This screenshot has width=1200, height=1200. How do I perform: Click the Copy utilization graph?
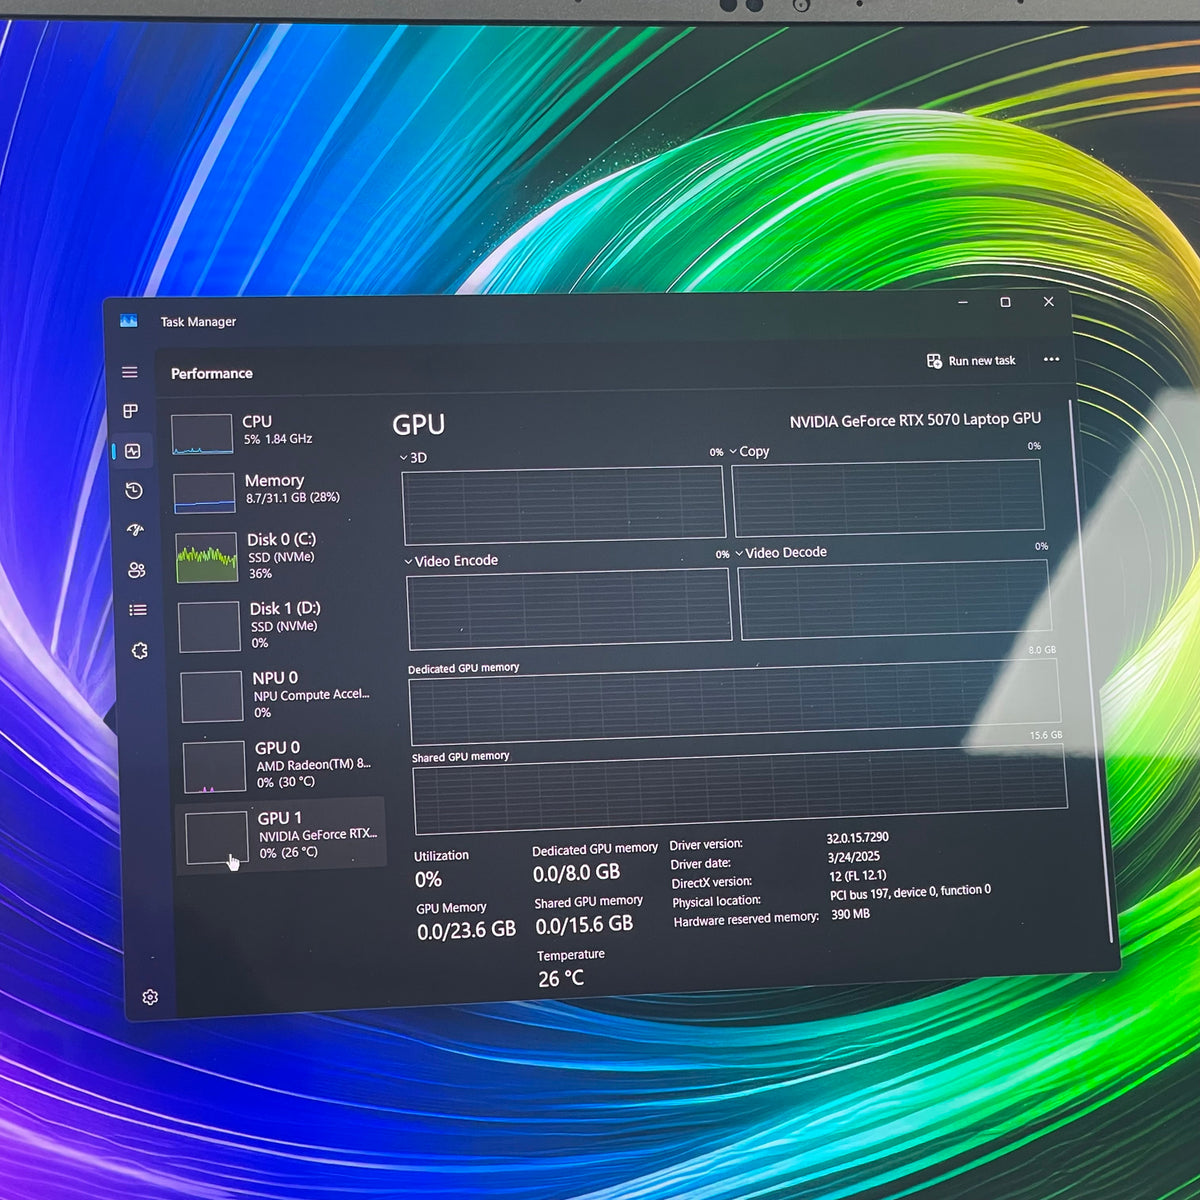point(888,496)
